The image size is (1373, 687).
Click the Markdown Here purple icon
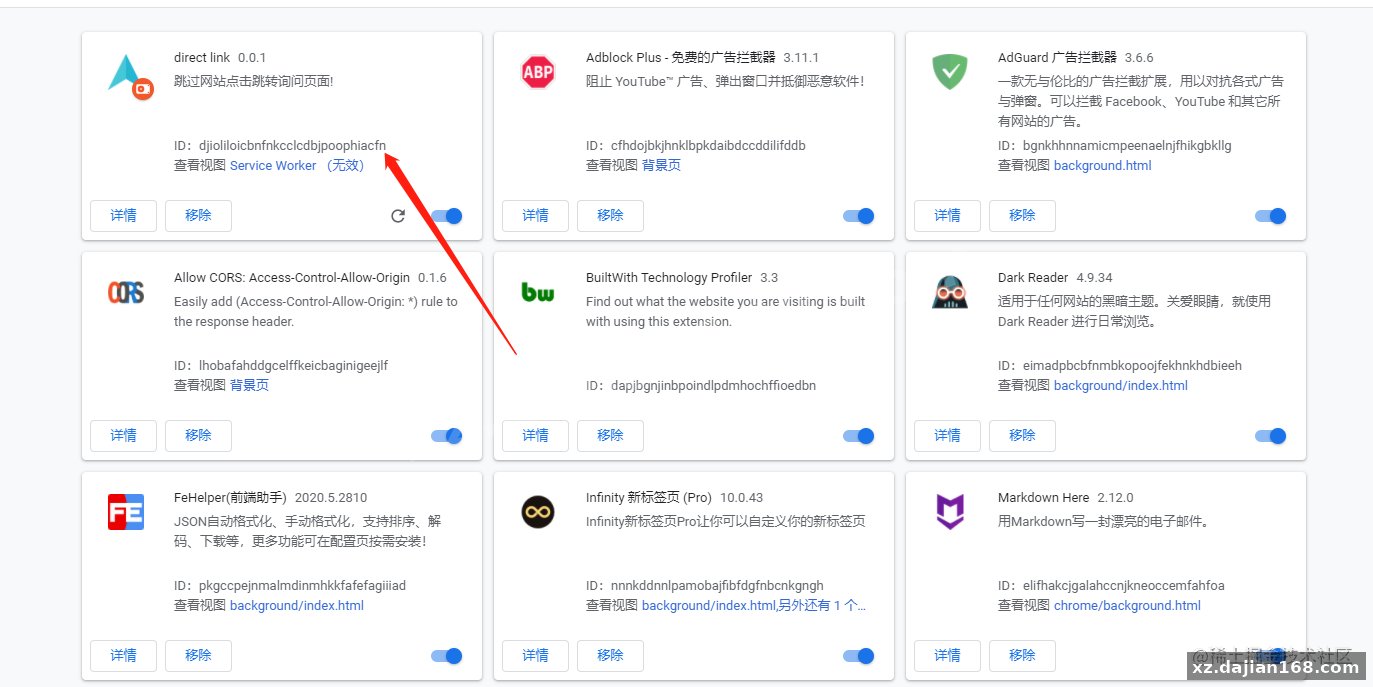(x=950, y=512)
